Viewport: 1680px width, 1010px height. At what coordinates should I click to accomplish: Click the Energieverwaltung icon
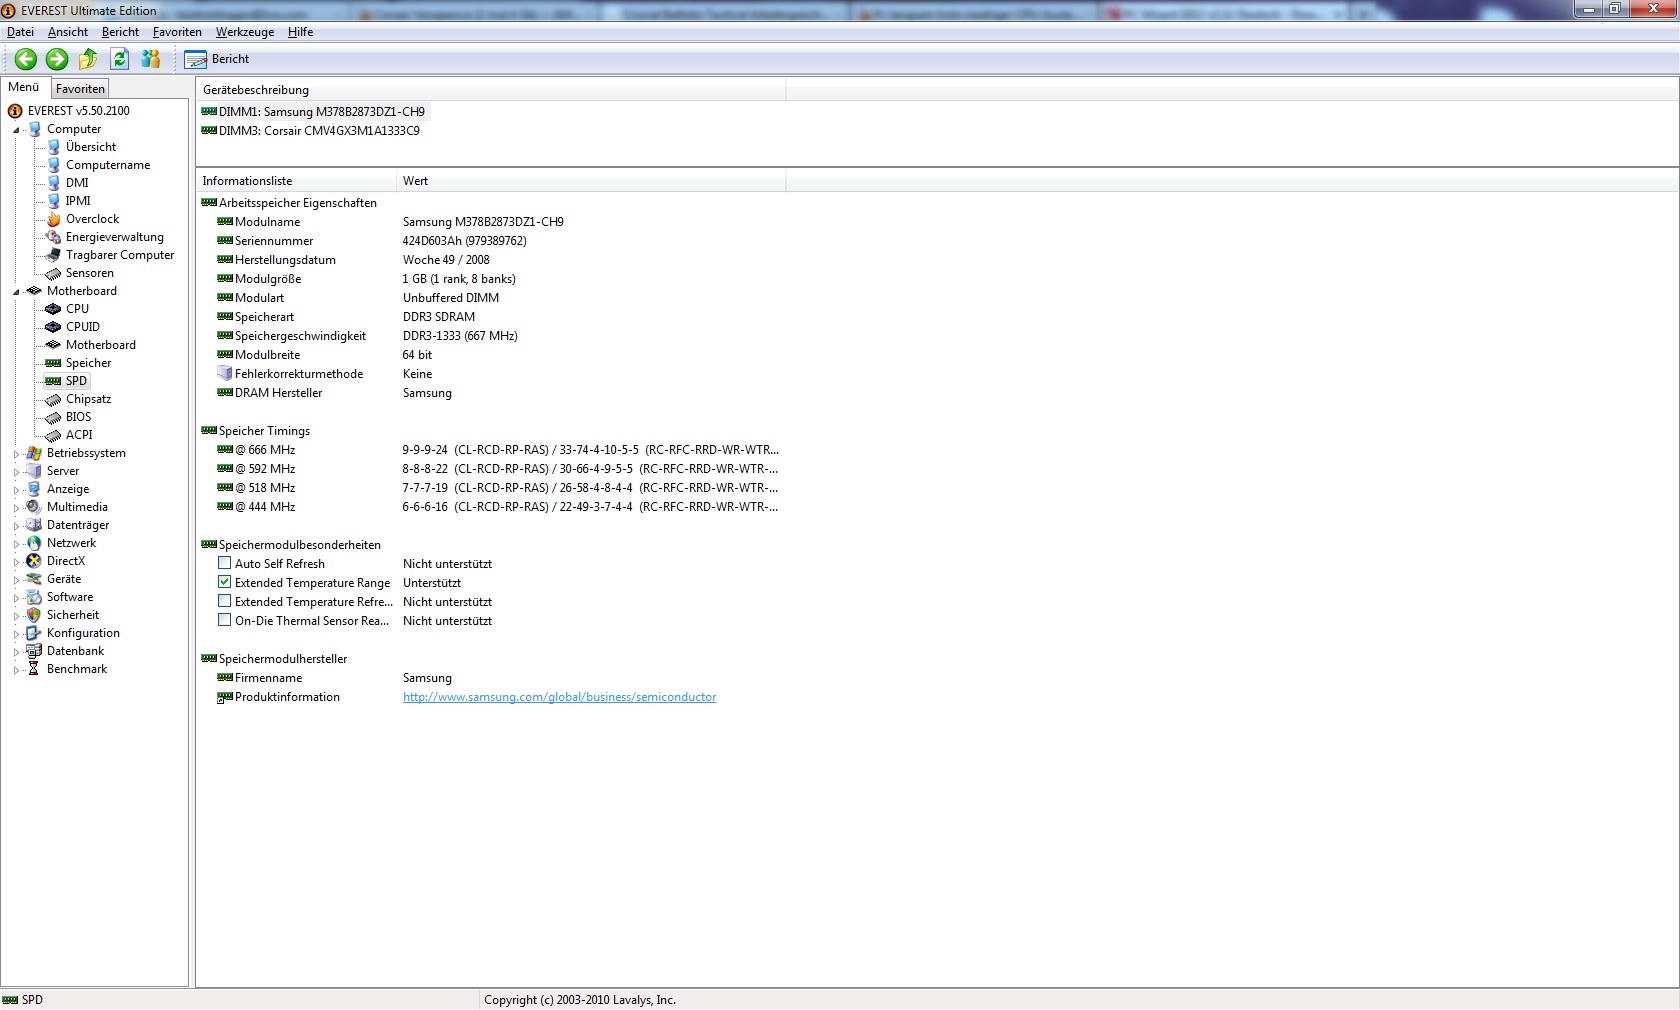click(x=54, y=237)
